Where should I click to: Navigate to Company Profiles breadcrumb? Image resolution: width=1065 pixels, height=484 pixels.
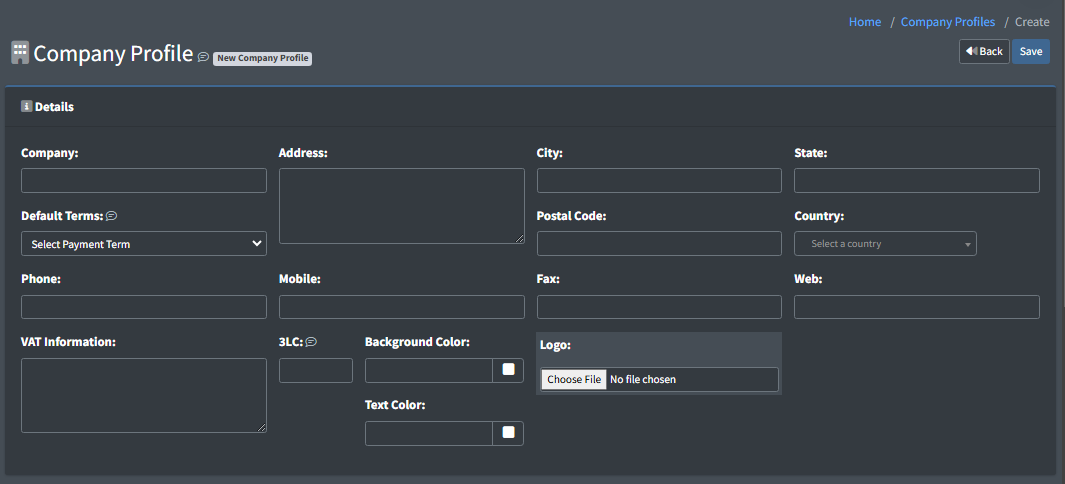(947, 22)
